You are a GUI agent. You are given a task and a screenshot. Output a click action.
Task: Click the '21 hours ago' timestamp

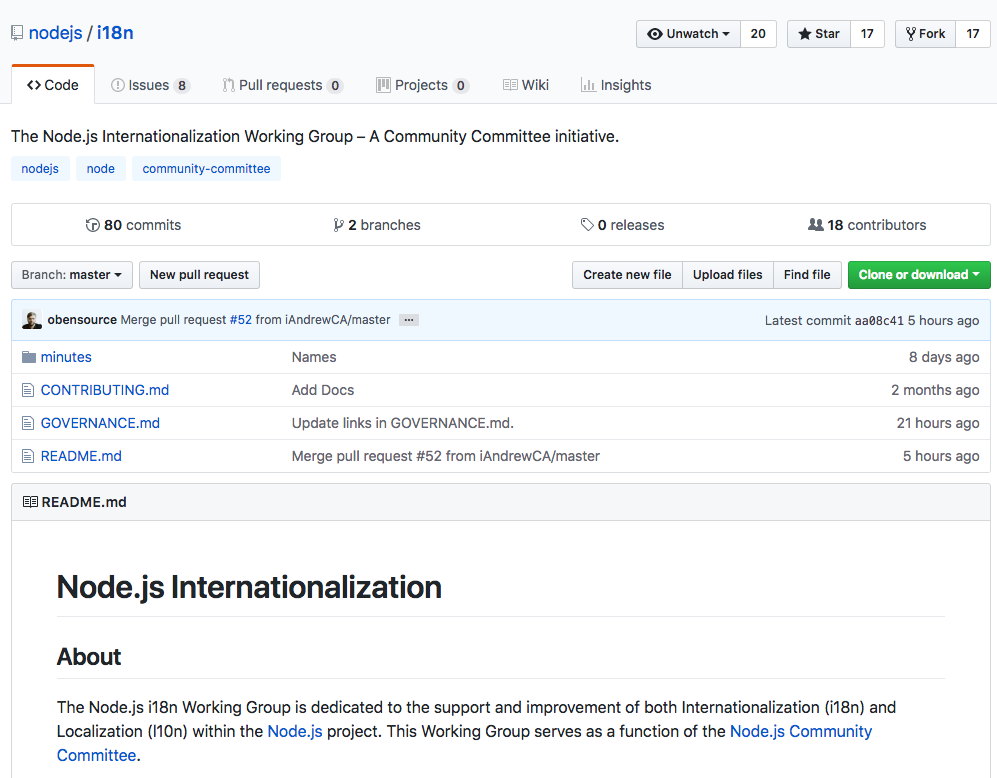pyautogui.click(x=938, y=423)
